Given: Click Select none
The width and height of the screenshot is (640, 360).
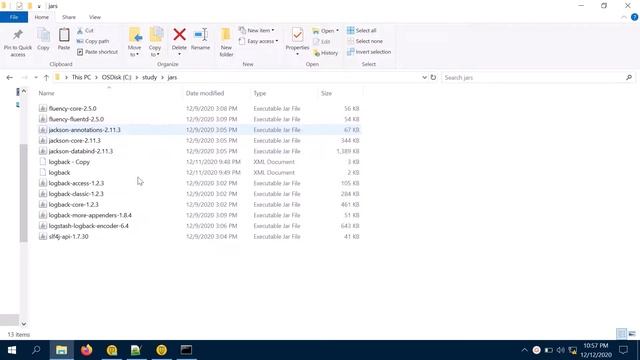Looking at the screenshot, I should coord(365,41).
